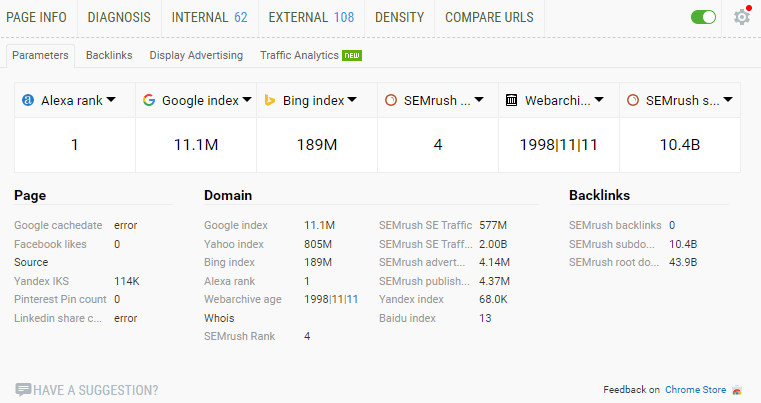The height and width of the screenshot is (403, 761).
Task: Open the EXTERNAL 108 links tab
Action: point(312,17)
